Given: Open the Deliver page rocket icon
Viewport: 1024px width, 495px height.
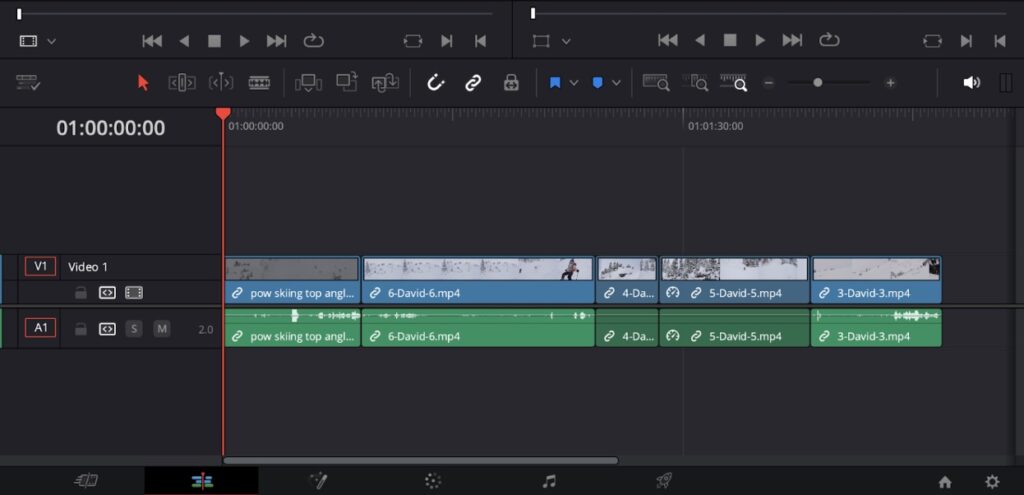Looking at the screenshot, I should [x=663, y=481].
